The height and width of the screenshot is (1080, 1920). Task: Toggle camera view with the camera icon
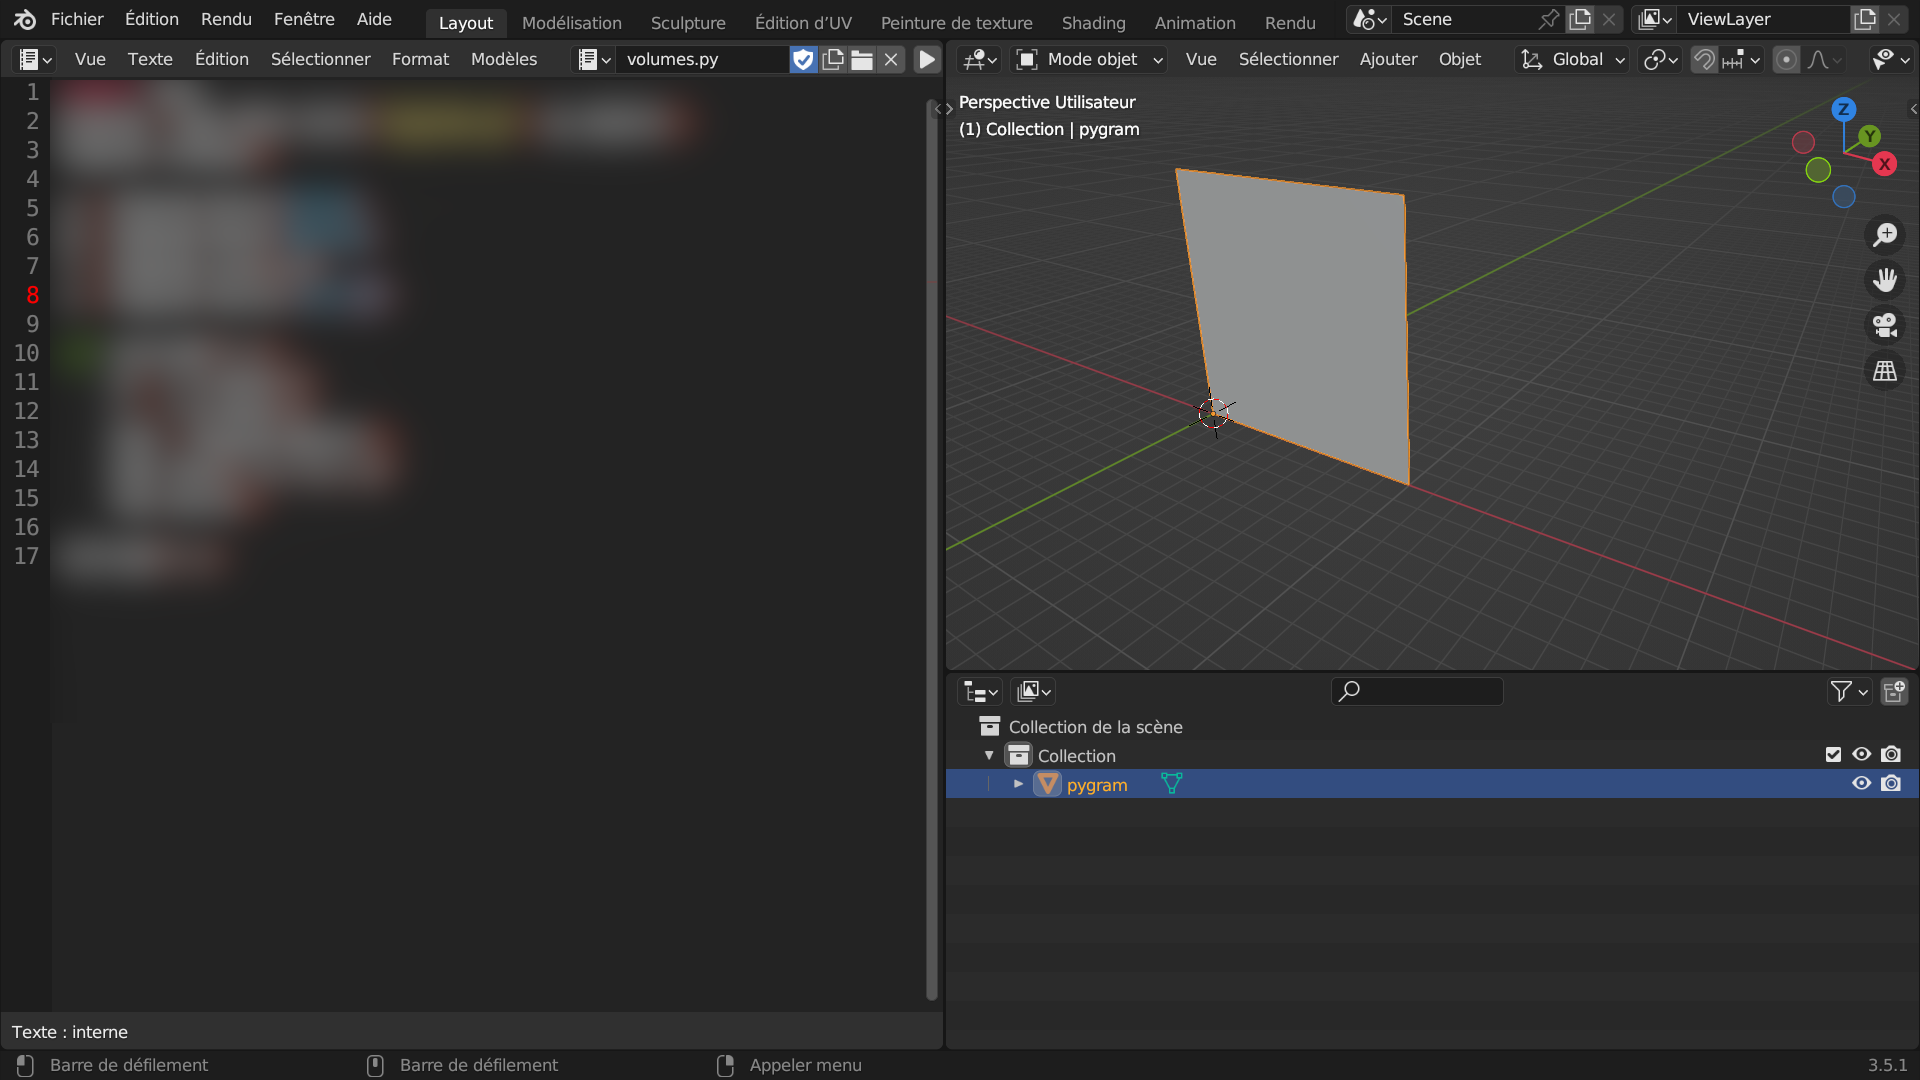[1885, 325]
